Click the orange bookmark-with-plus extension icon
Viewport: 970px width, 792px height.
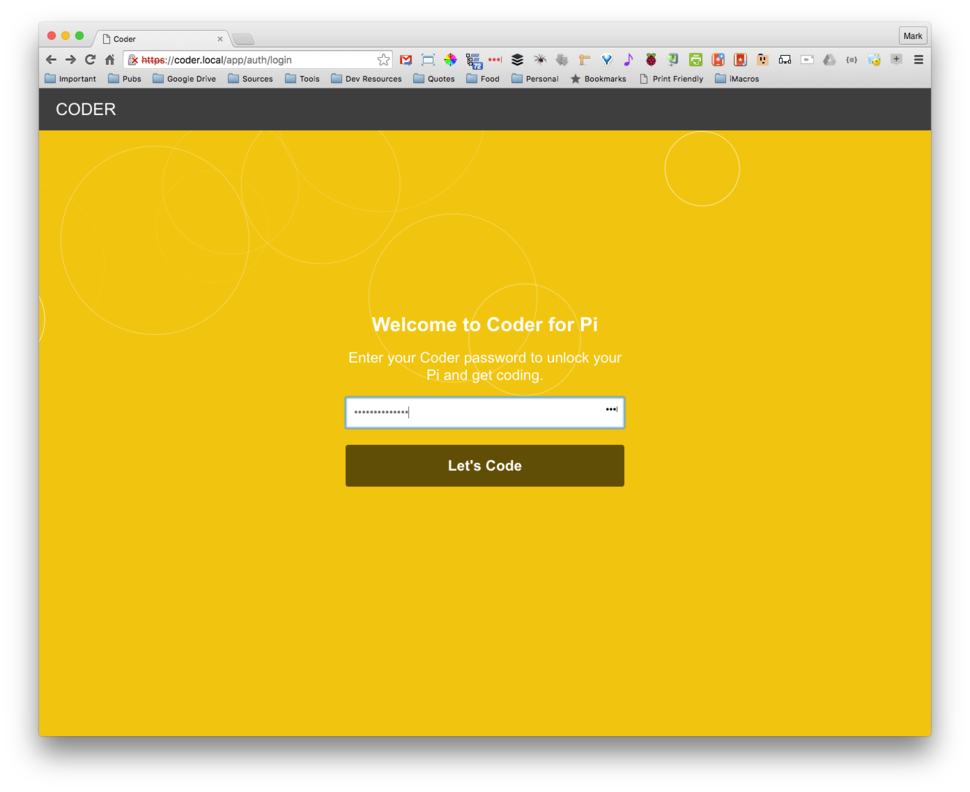tap(718, 60)
